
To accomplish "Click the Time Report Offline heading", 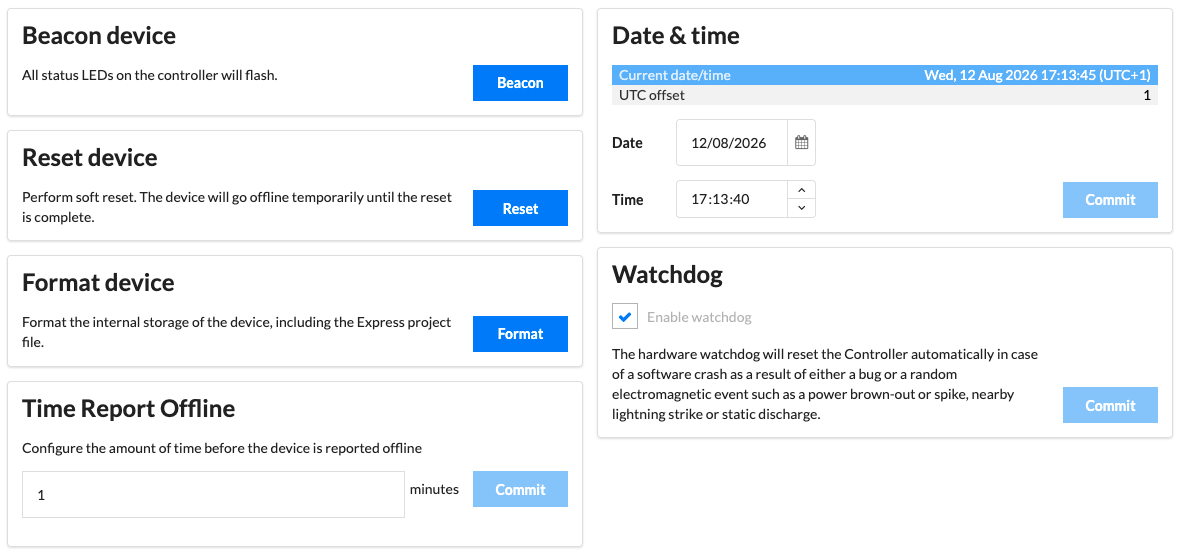I will [128, 409].
